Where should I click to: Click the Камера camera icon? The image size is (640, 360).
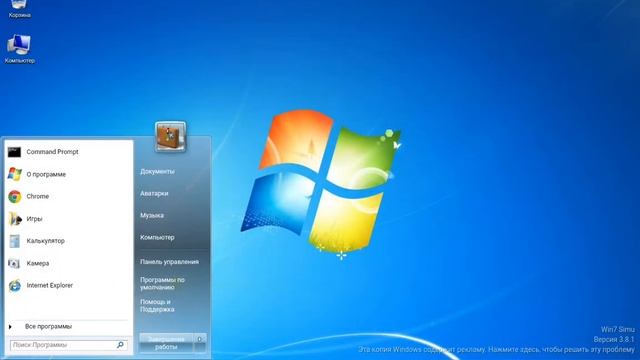(x=14, y=263)
